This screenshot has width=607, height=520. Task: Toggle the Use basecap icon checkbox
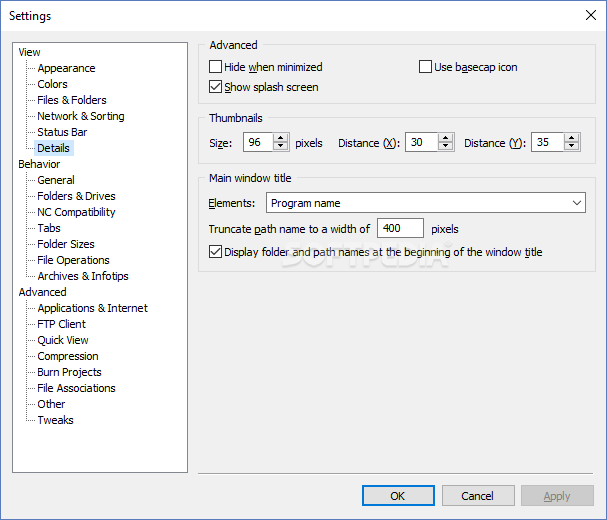[426, 67]
